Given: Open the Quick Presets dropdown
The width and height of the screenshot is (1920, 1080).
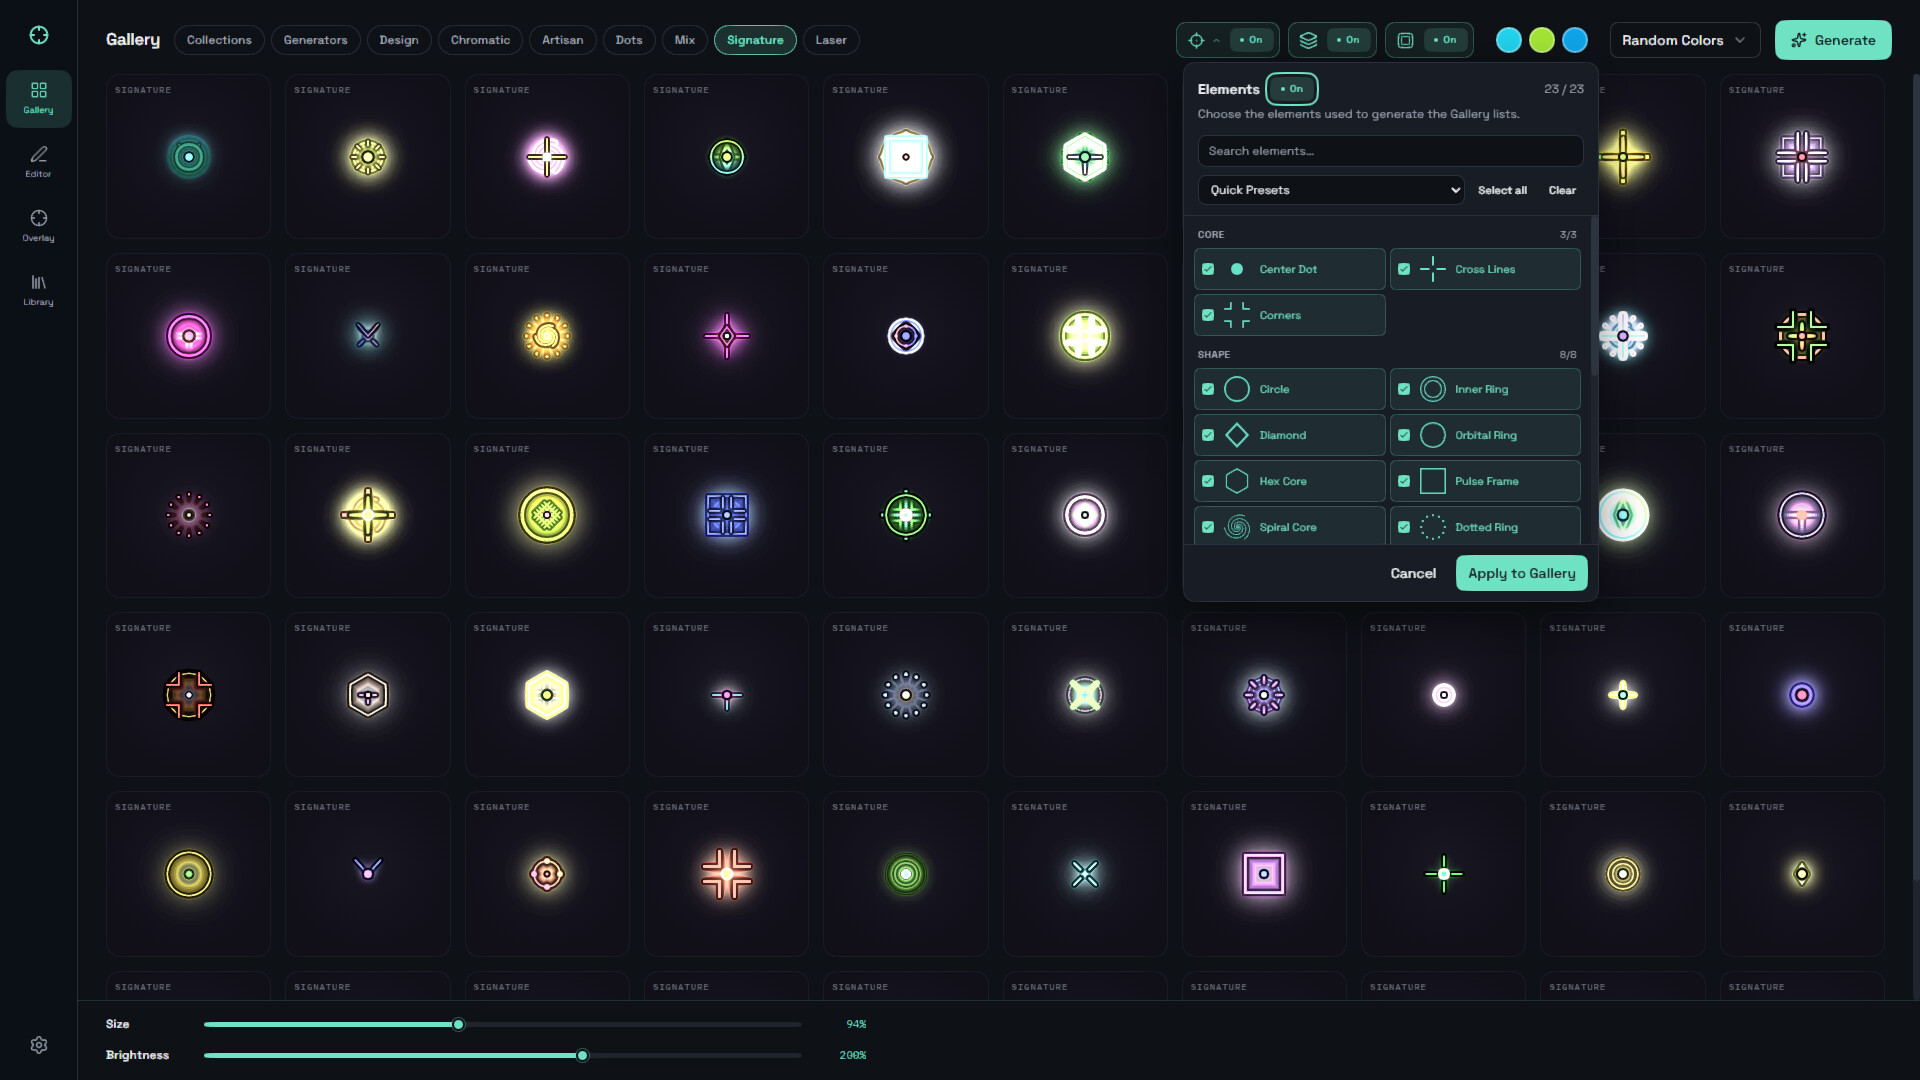Looking at the screenshot, I should (1331, 190).
